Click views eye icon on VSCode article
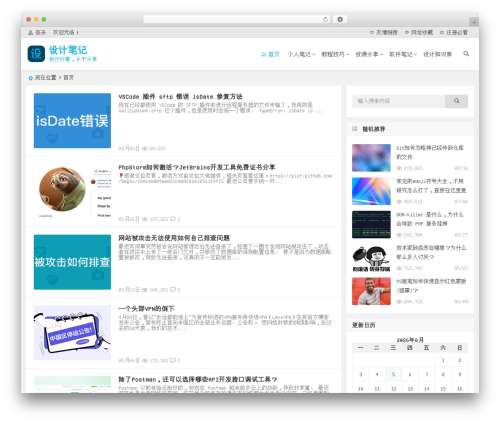Viewport: 500px width, 423px height. tap(145, 148)
